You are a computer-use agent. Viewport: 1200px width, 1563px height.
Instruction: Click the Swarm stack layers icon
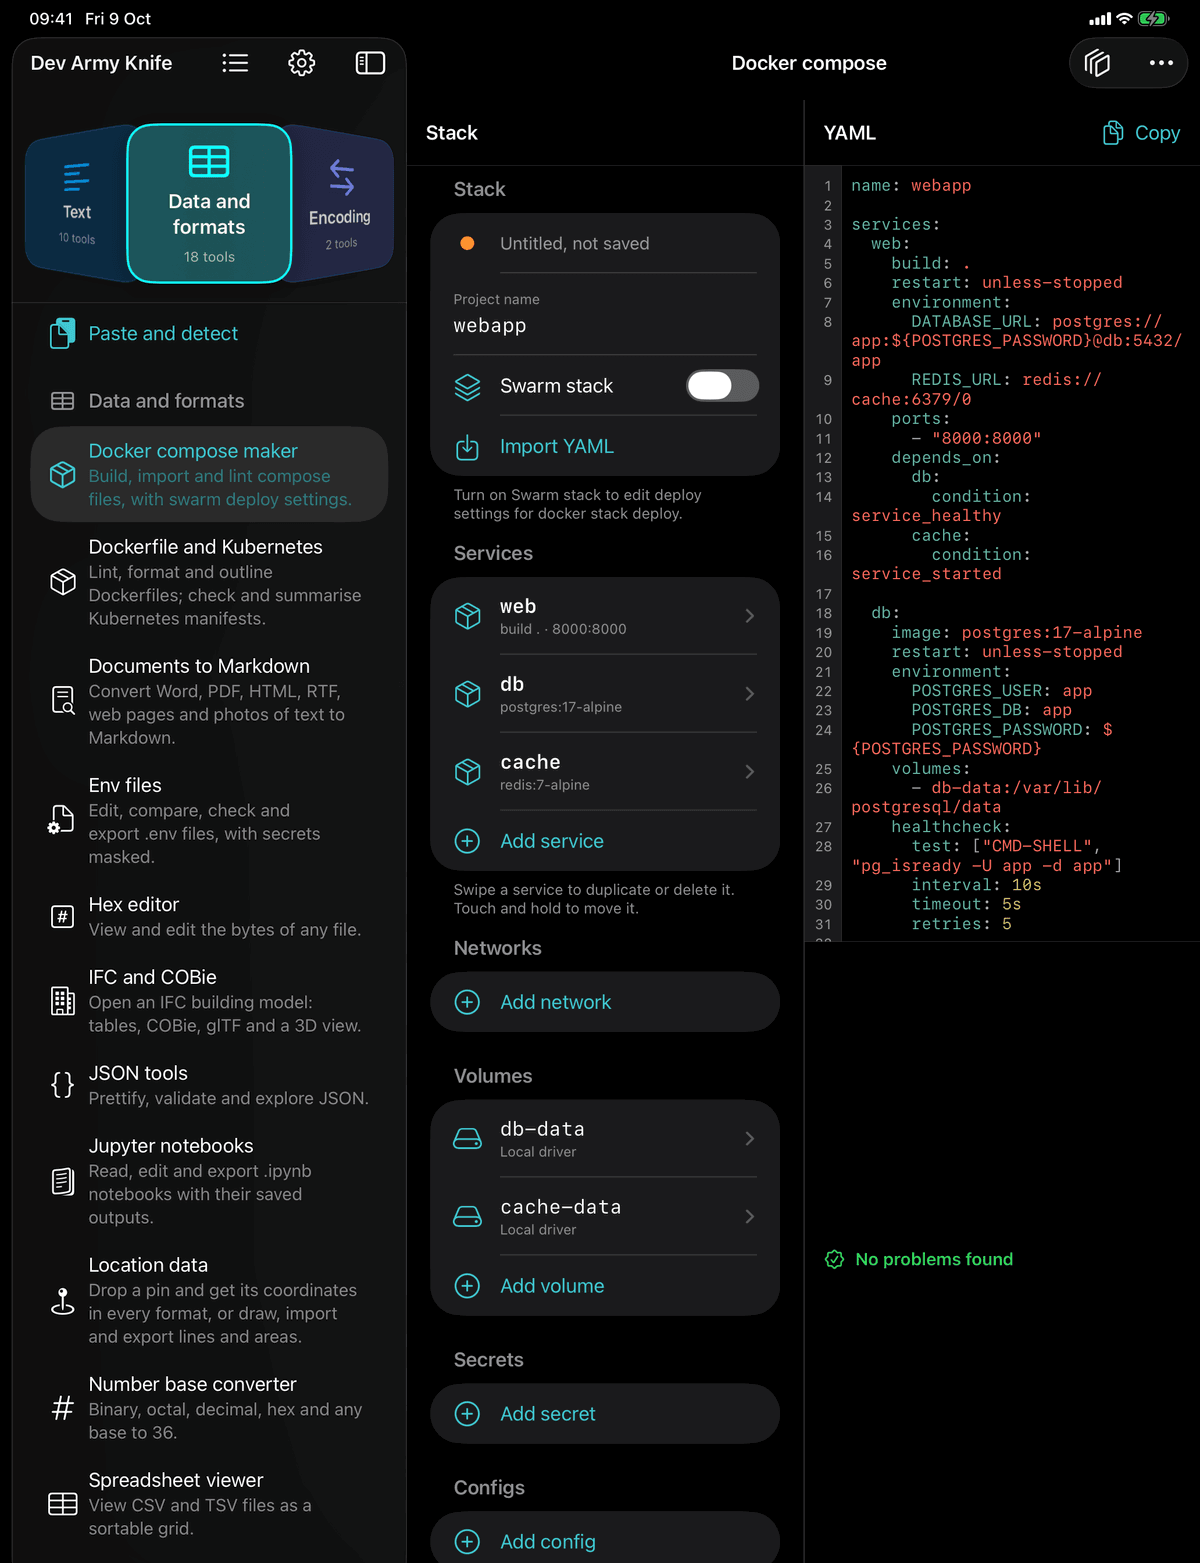(467, 387)
